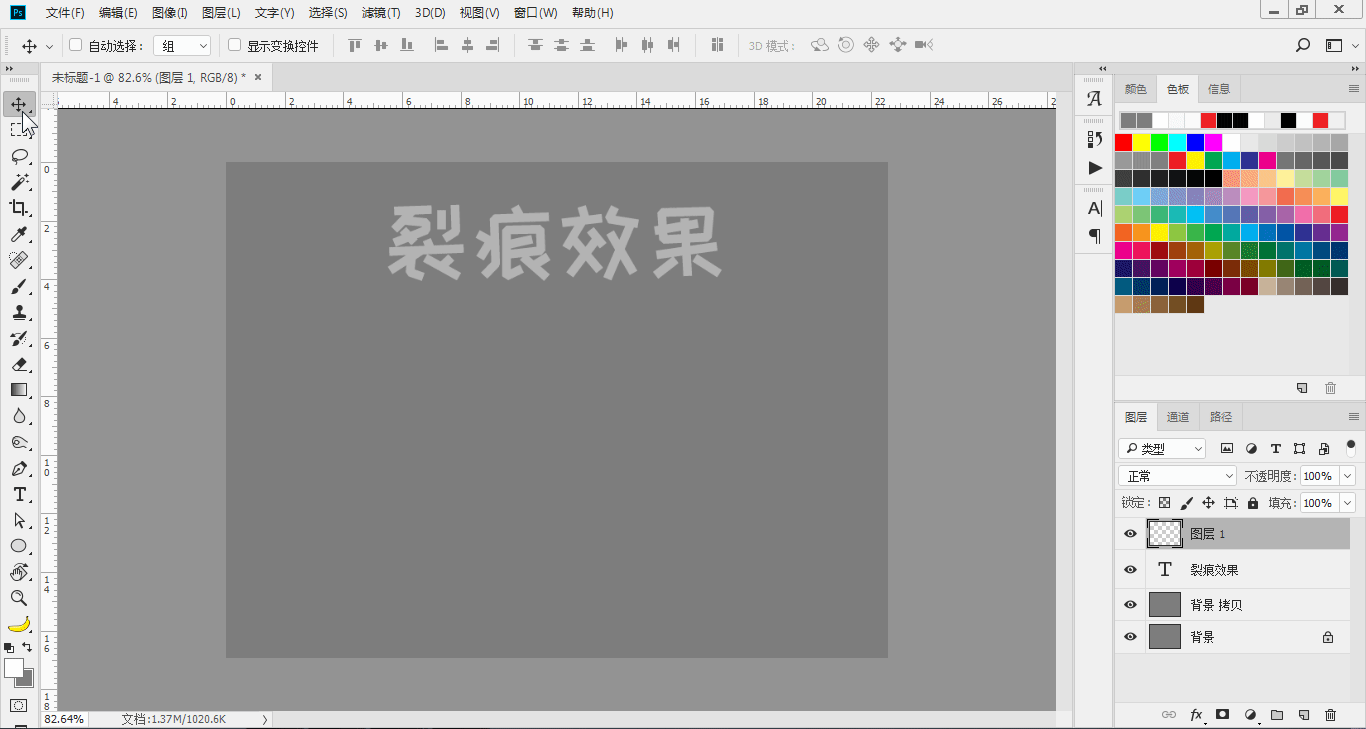The image size is (1366, 729).
Task: Select the Brush tool
Action: (19, 286)
